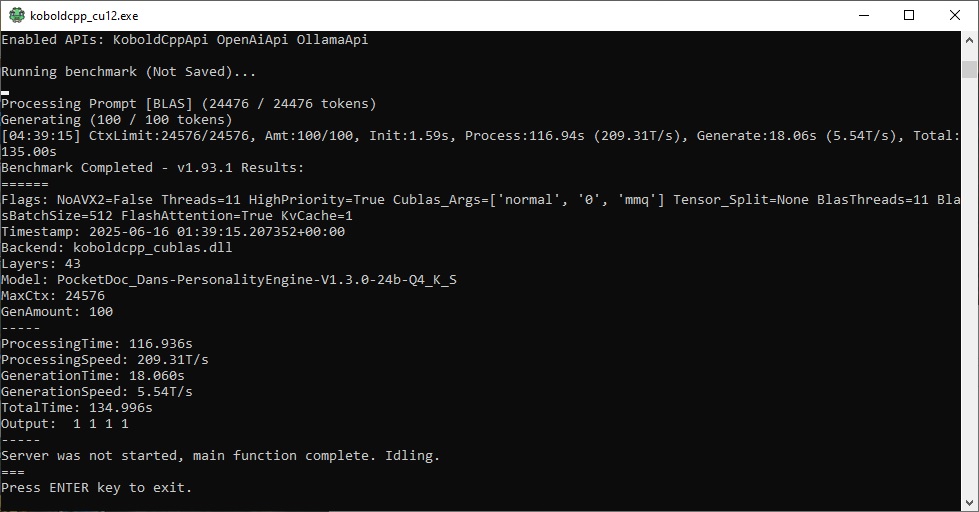Click the Timestamp line in output
The image size is (979, 512).
click(173, 232)
